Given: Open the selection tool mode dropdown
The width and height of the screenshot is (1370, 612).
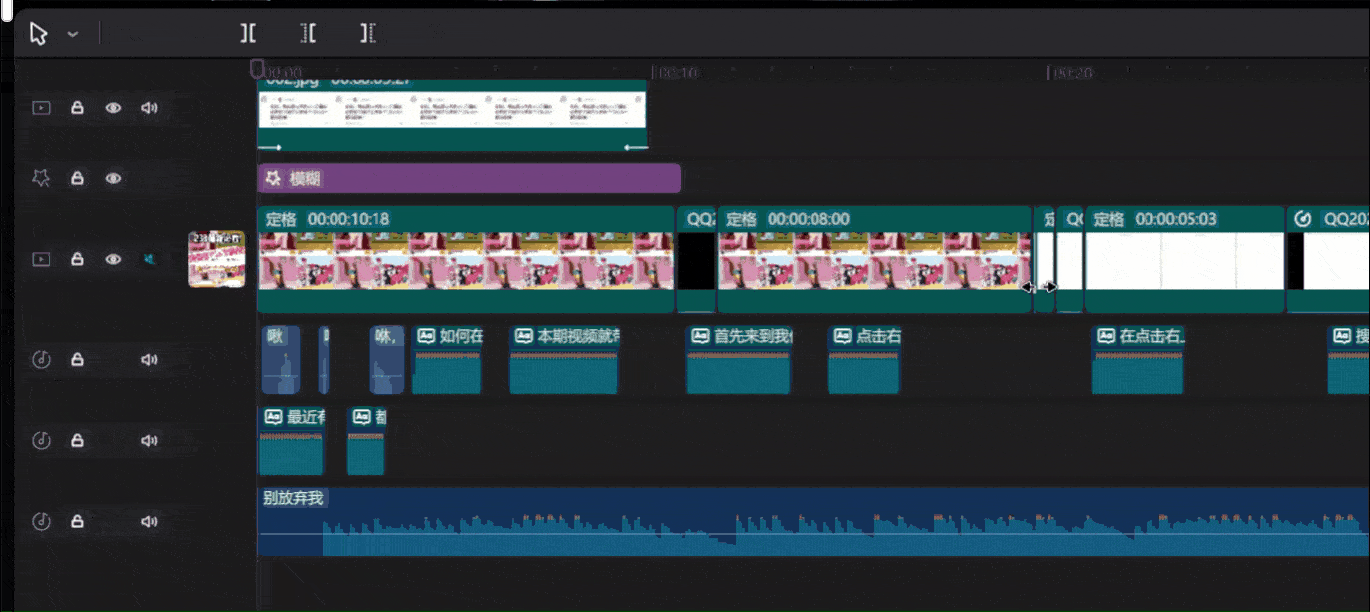Looking at the screenshot, I should point(73,34).
